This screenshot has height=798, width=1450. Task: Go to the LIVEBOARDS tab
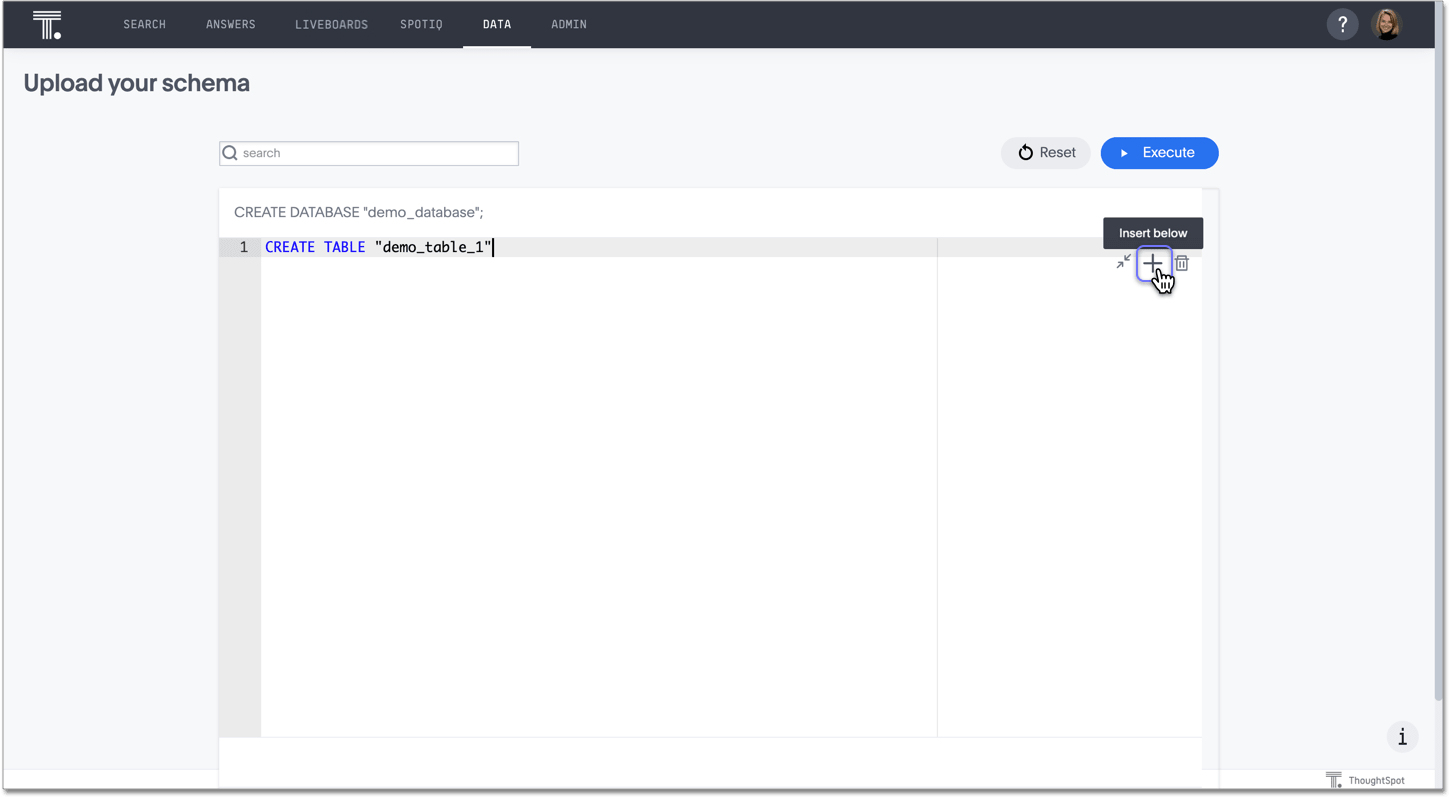(x=331, y=24)
